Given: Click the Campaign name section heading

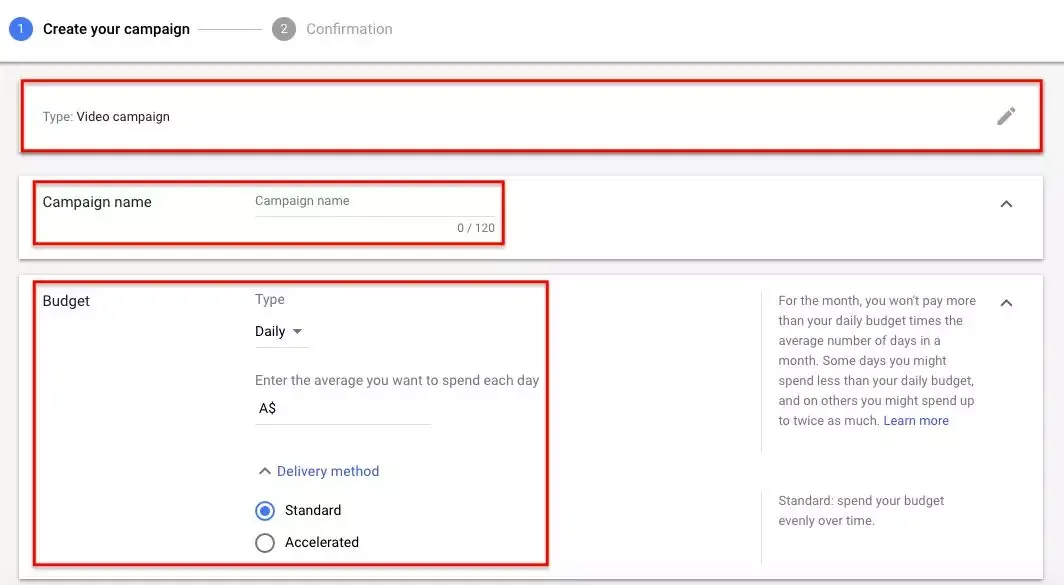Looking at the screenshot, I should point(97,202).
